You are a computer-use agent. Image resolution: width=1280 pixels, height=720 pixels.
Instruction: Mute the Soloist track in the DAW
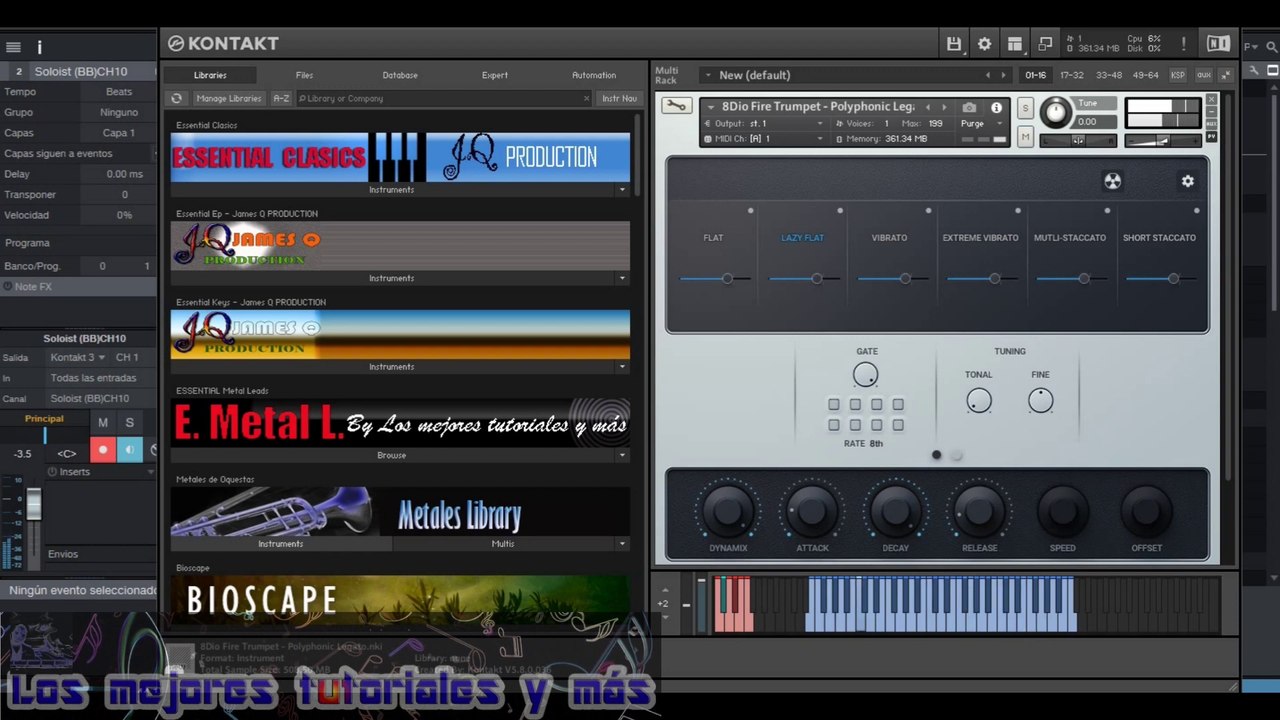[x=102, y=423]
